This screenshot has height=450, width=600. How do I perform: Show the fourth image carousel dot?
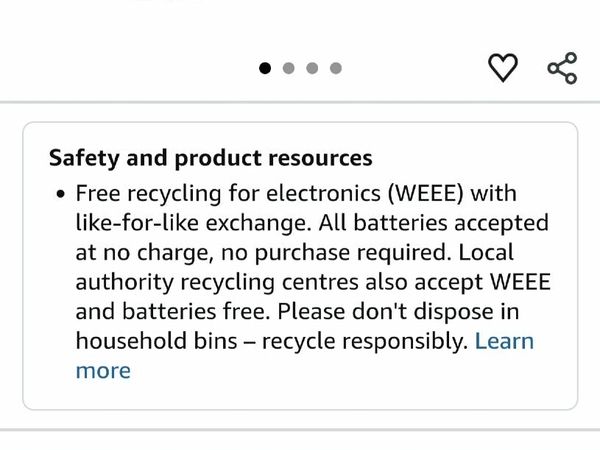click(336, 68)
